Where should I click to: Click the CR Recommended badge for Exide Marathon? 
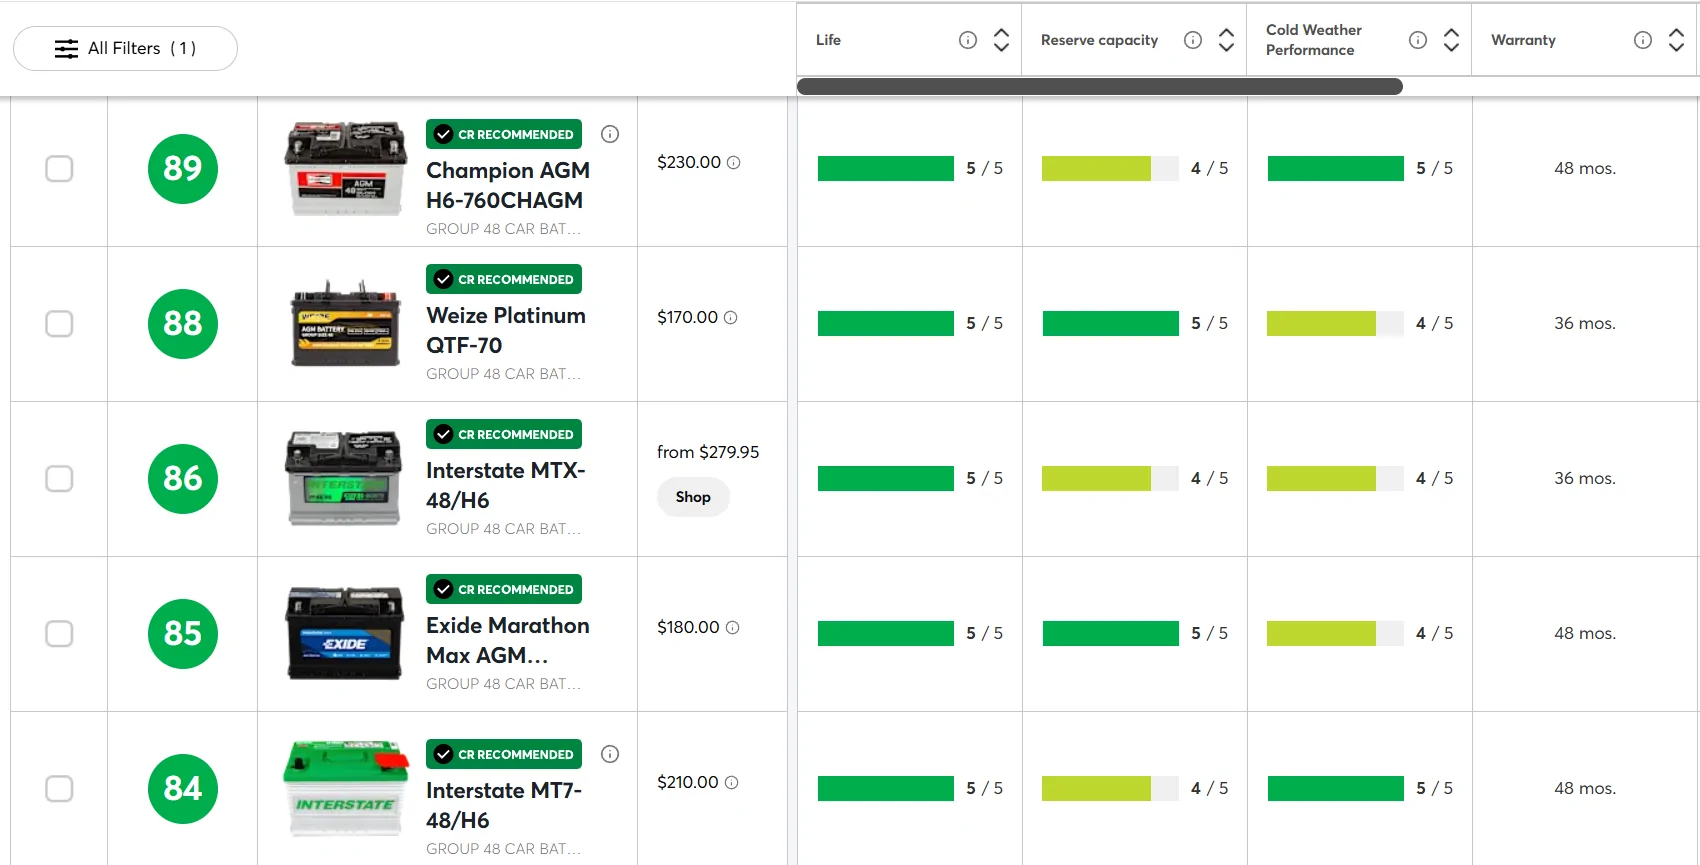(x=504, y=589)
